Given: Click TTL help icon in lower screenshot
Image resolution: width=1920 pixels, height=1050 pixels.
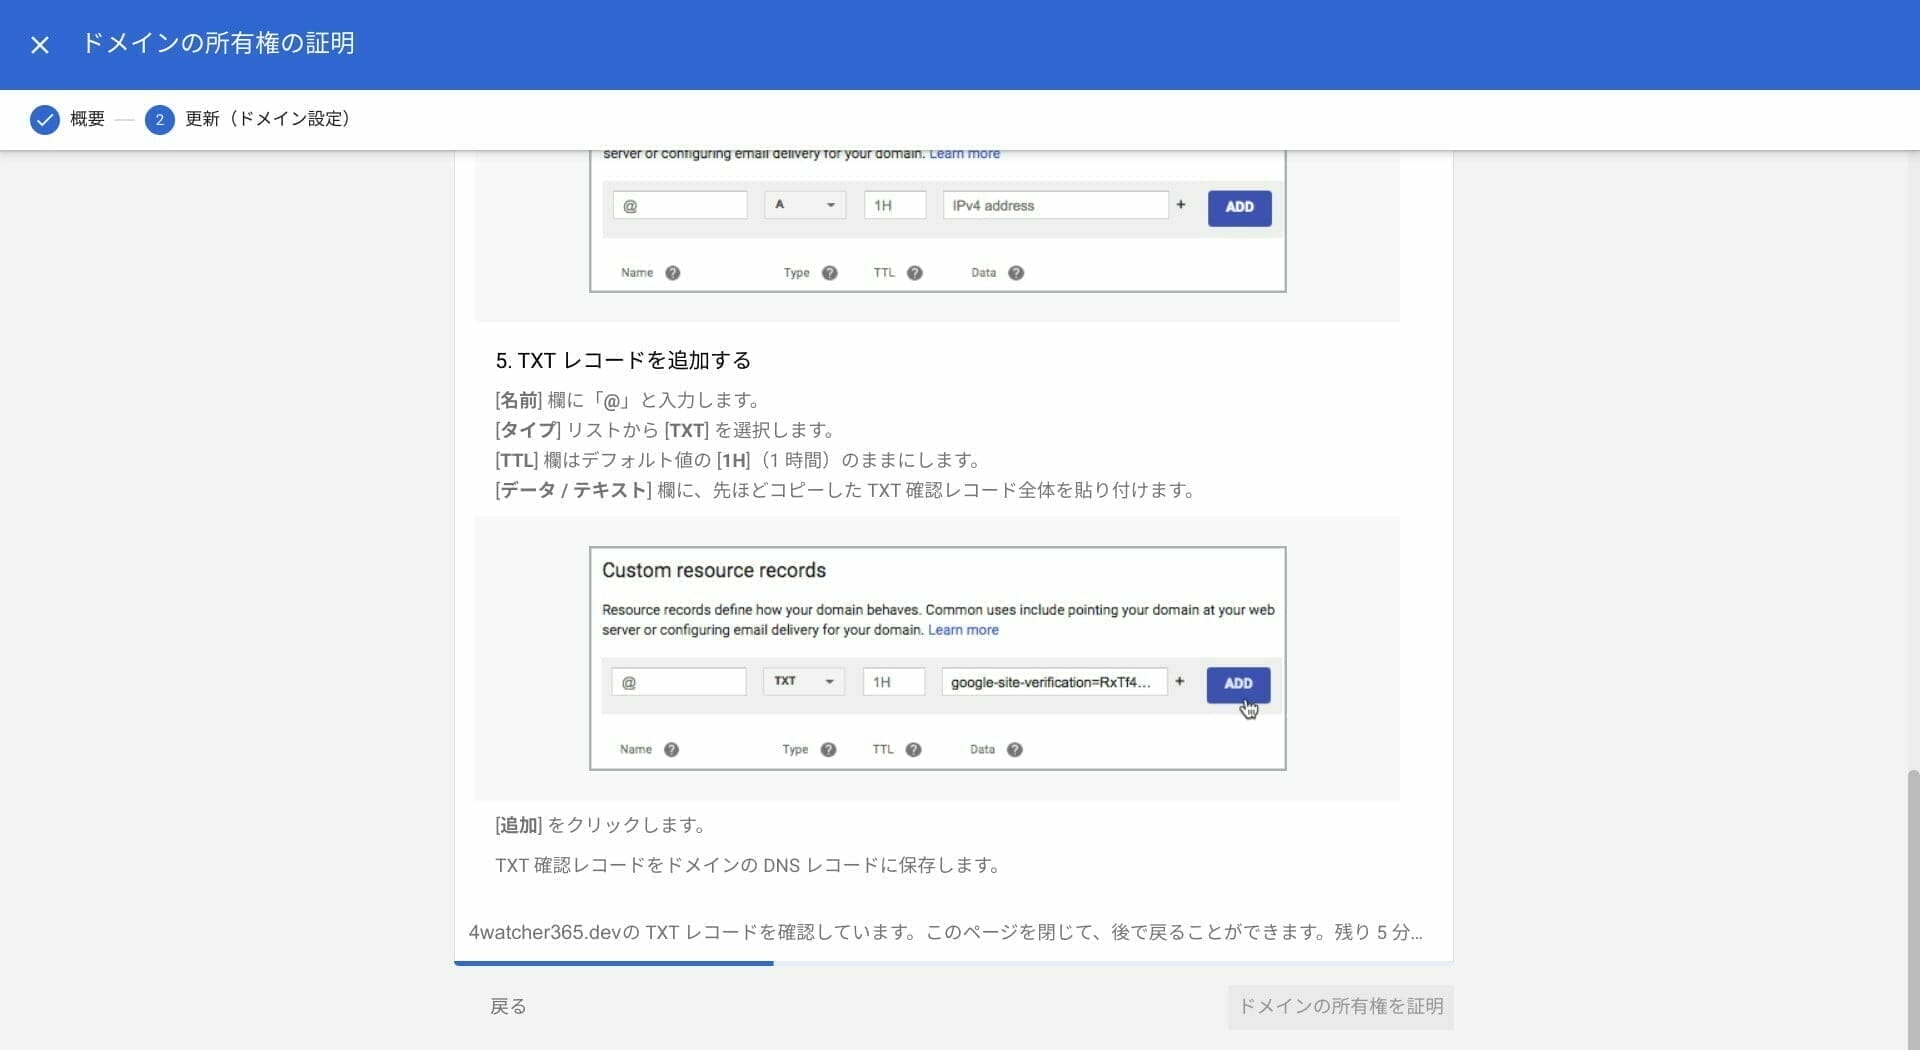Looking at the screenshot, I should pos(913,750).
